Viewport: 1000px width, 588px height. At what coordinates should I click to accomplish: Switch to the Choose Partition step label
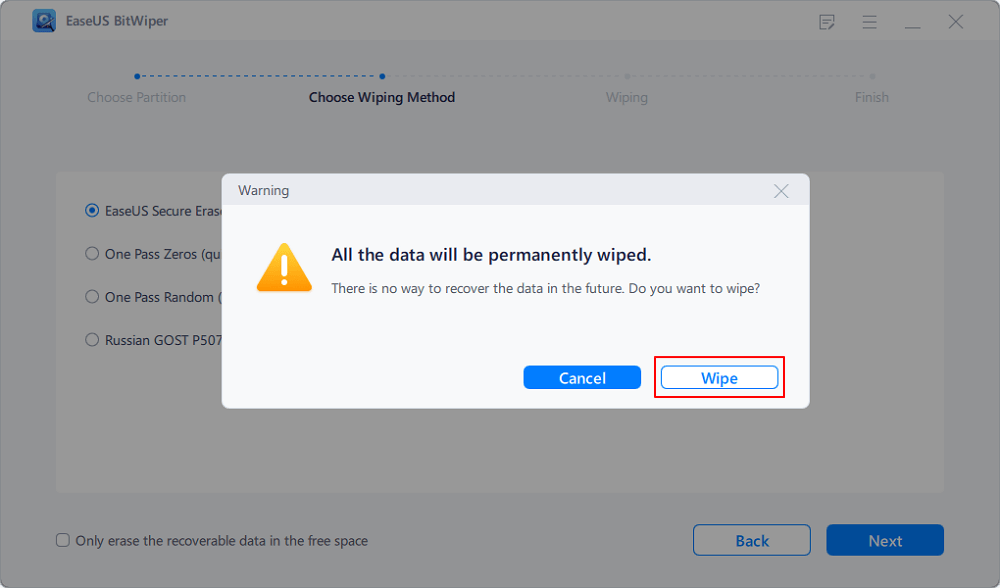137,97
